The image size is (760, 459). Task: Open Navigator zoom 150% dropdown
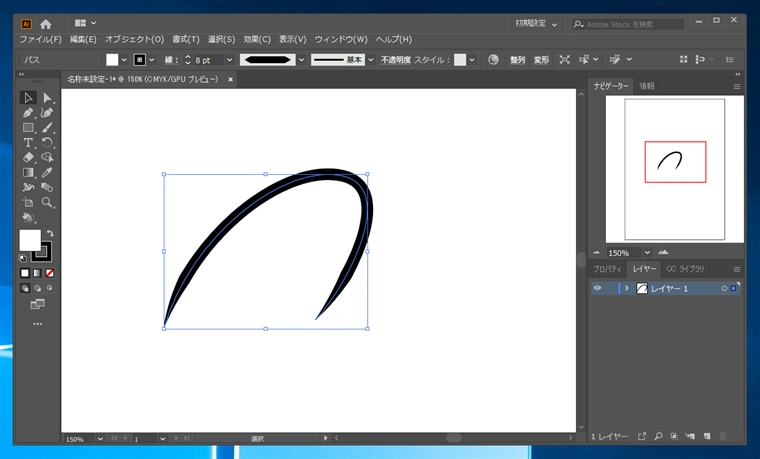click(x=647, y=253)
